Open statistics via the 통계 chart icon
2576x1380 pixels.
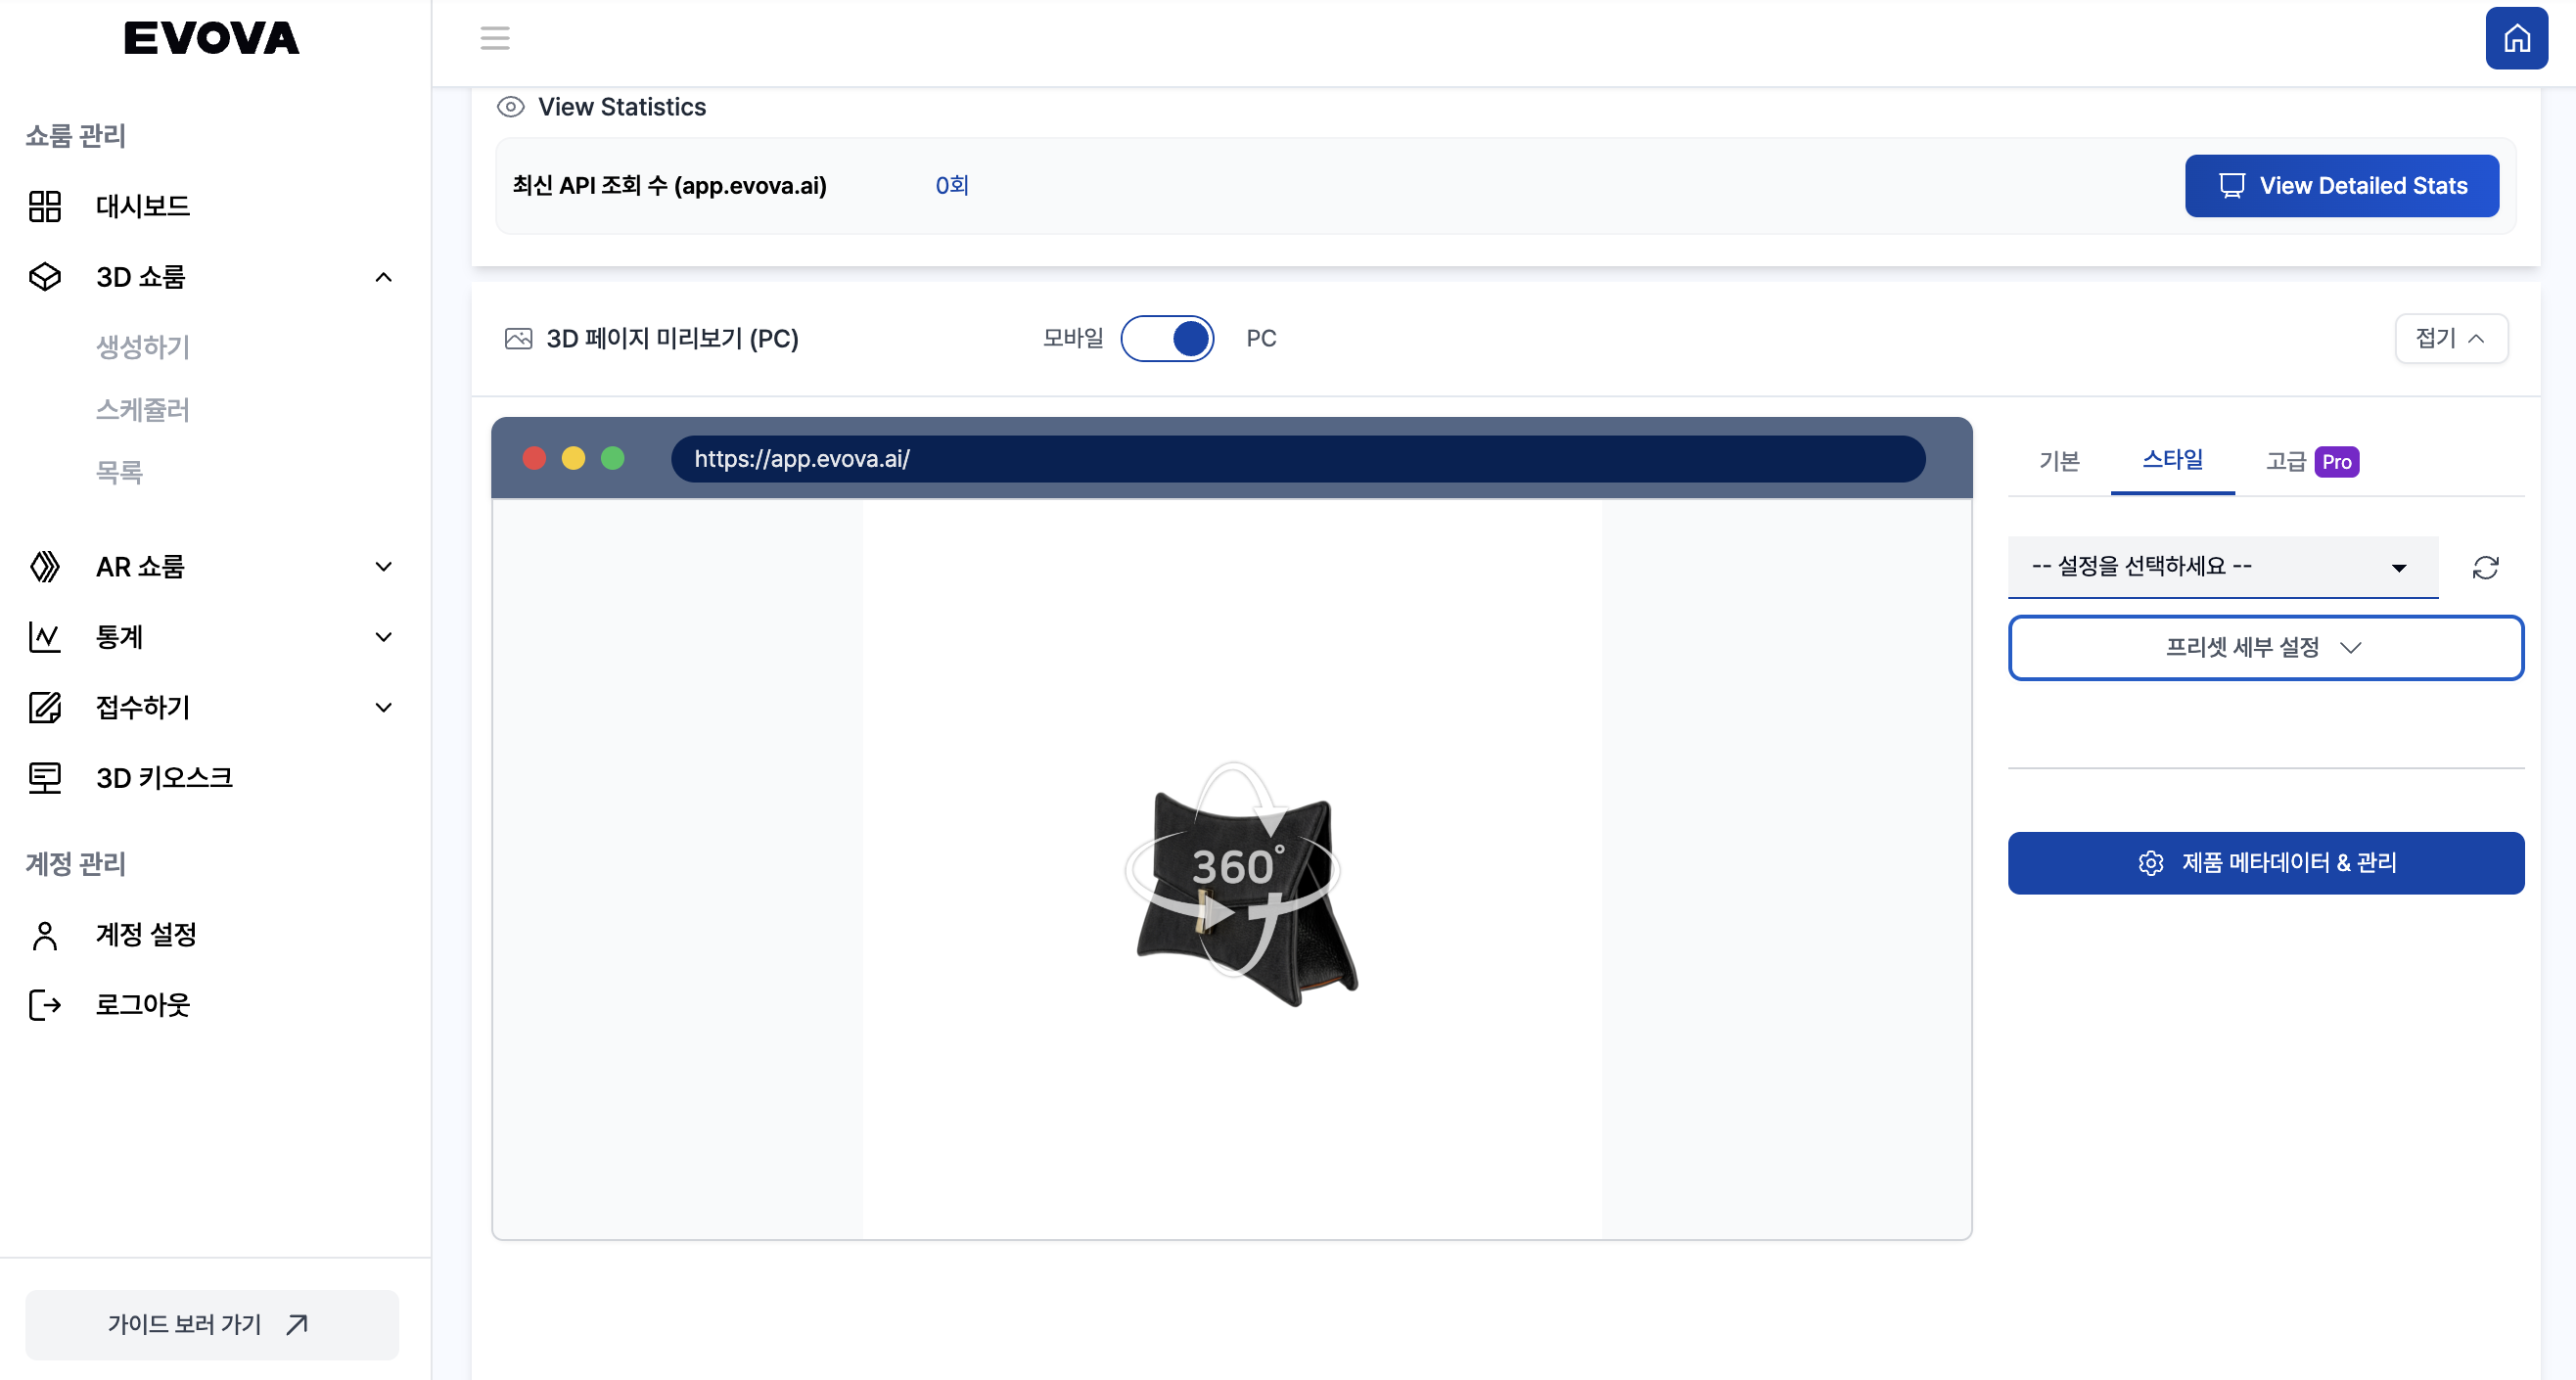[45, 637]
